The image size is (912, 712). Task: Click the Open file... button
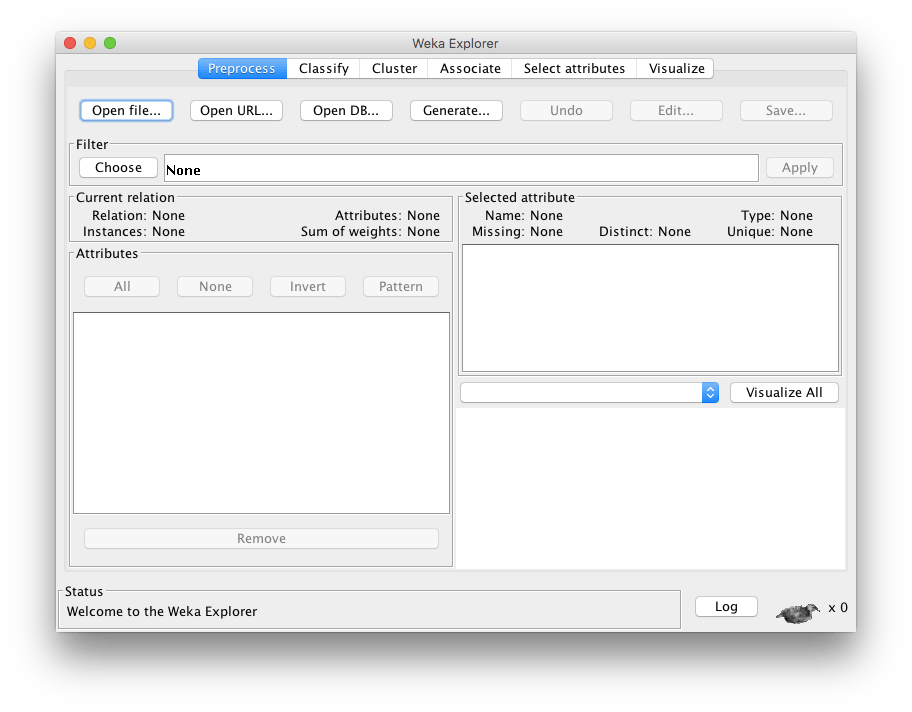(x=126, y=111)
